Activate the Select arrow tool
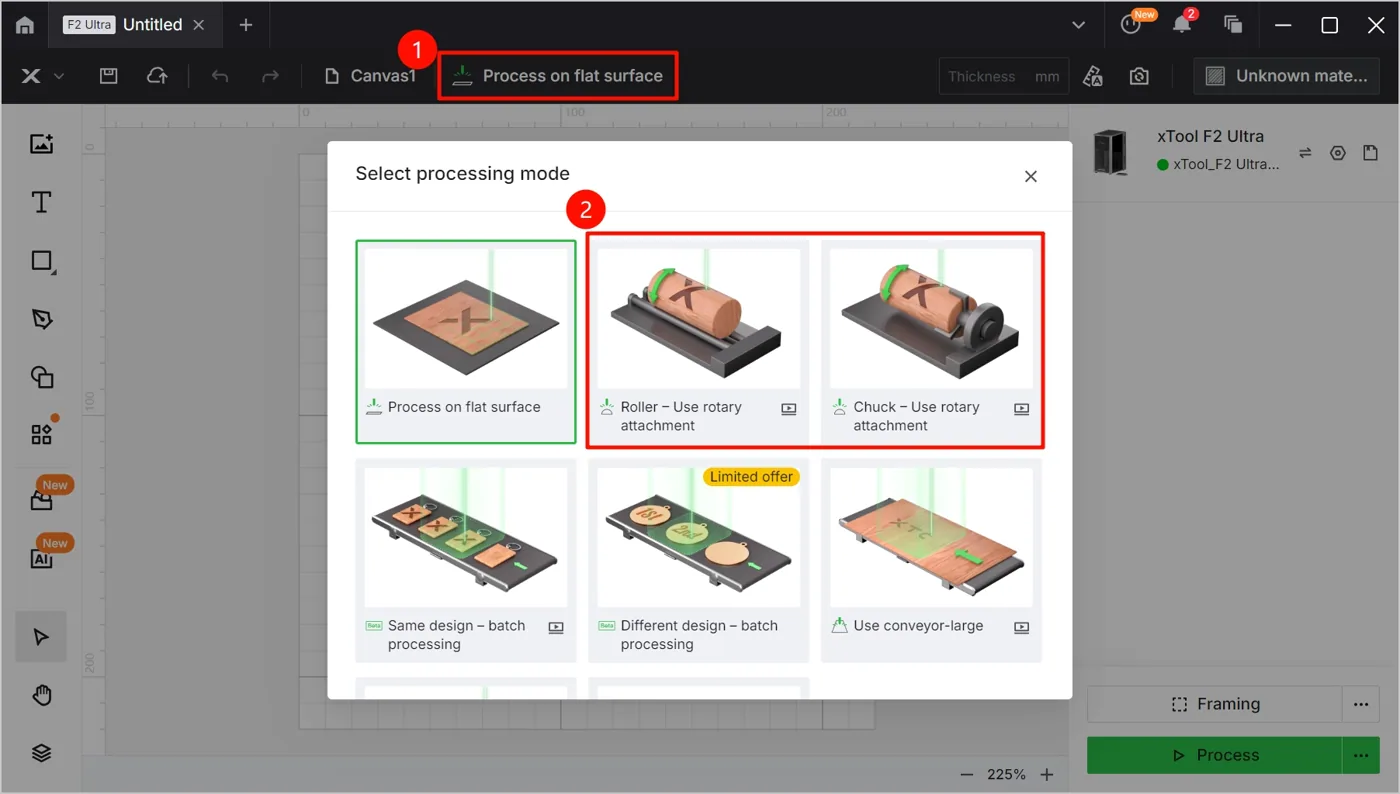This screenshot has height=794, width=1400. 41,637
